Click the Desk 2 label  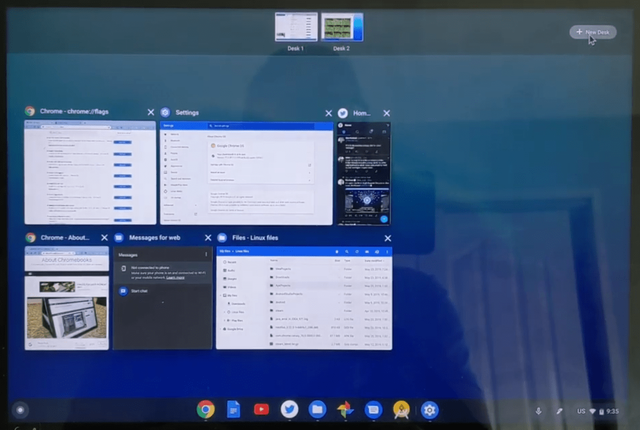(x=341, y=48)
